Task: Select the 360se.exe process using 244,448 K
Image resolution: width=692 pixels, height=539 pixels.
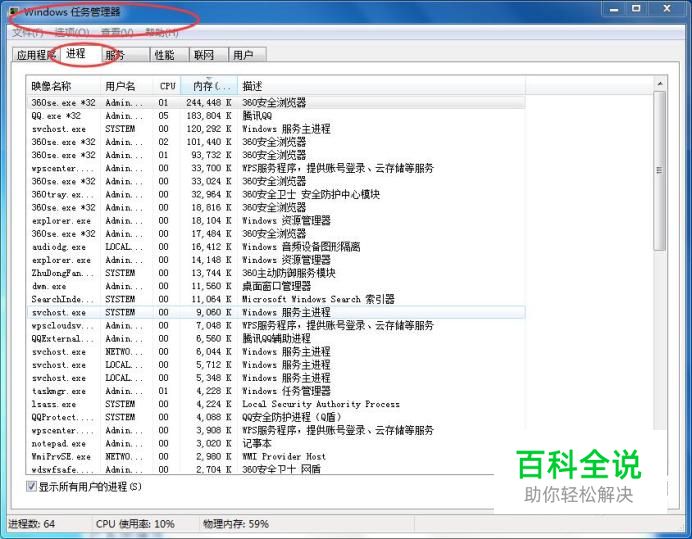Action: pos(276,102)
